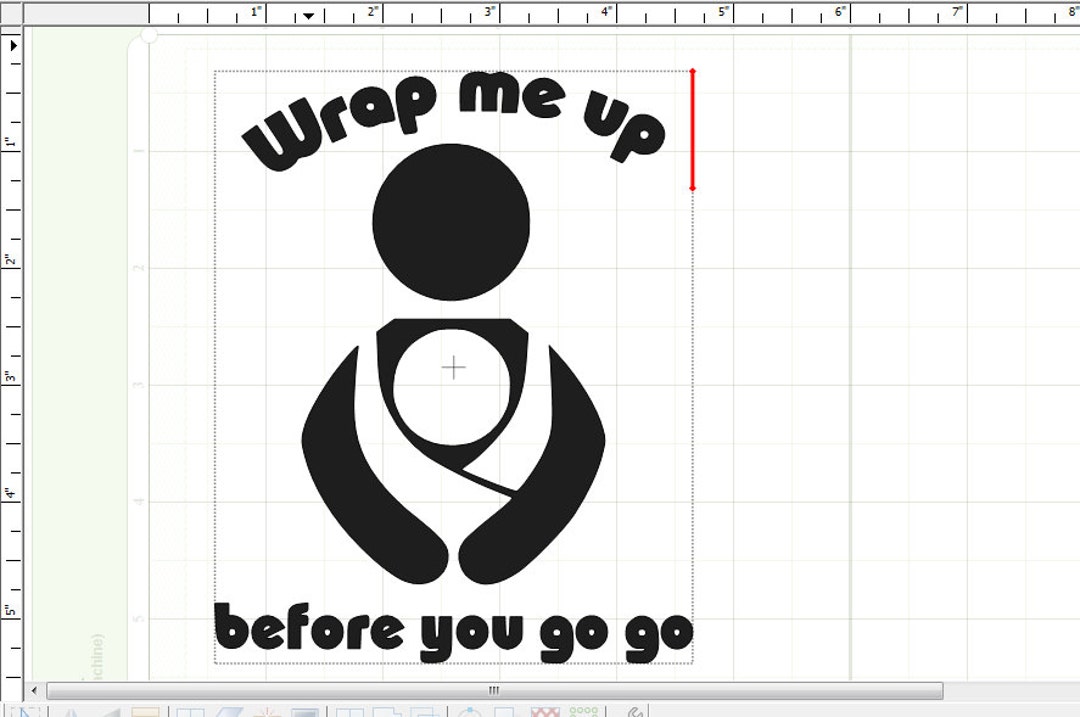This screenshot has width=1080, height=717.
Task: Expand the collapsed left side panel
Action: coord(13,46)
